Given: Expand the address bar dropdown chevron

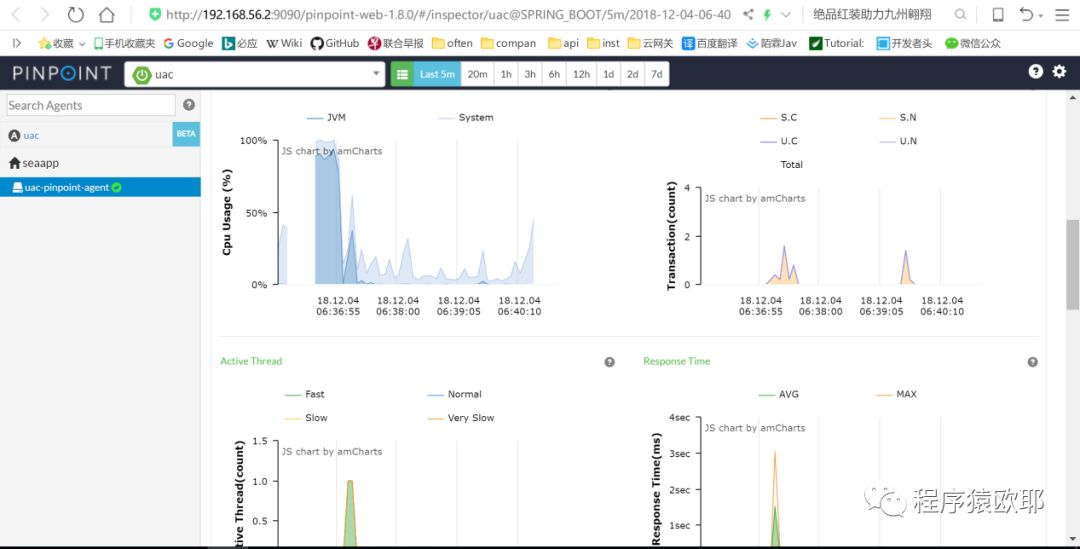Looking at the screenshot, I should pos(785,14).
